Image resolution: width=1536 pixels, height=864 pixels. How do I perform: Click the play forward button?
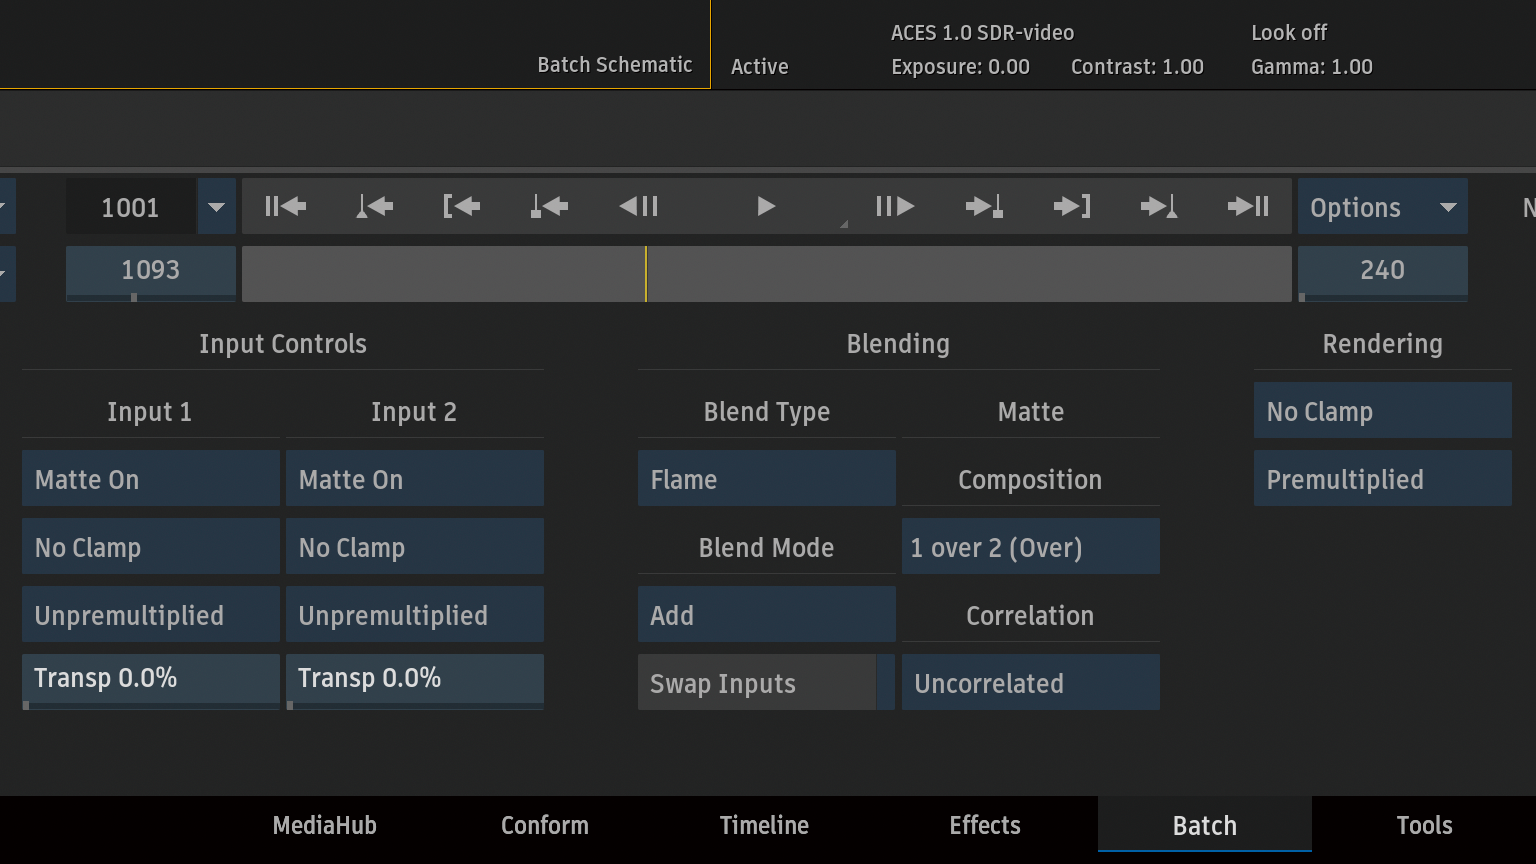point(766,206)
